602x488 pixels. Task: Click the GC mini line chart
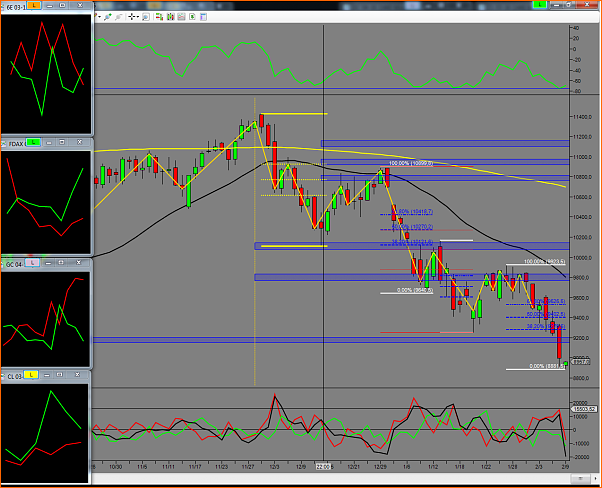(46, 319)
